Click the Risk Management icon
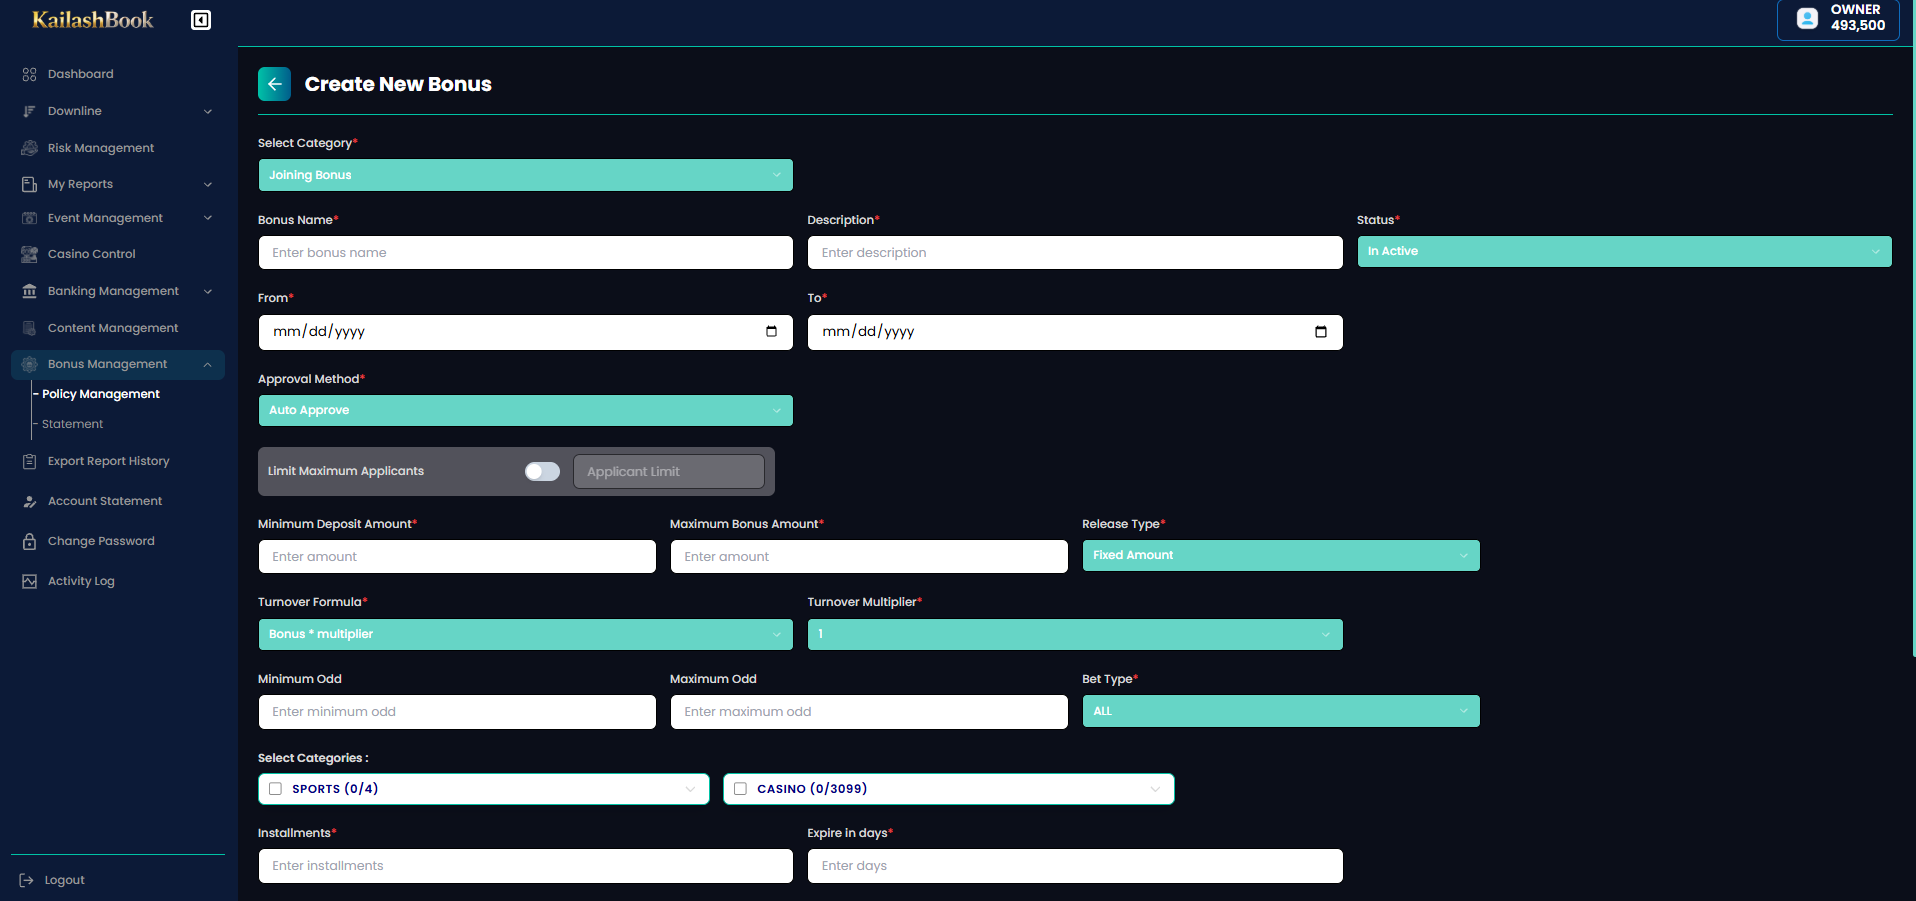 29,148
